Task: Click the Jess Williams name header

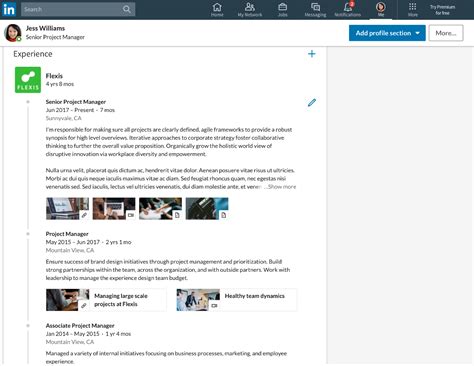Action: coord(45,28)
